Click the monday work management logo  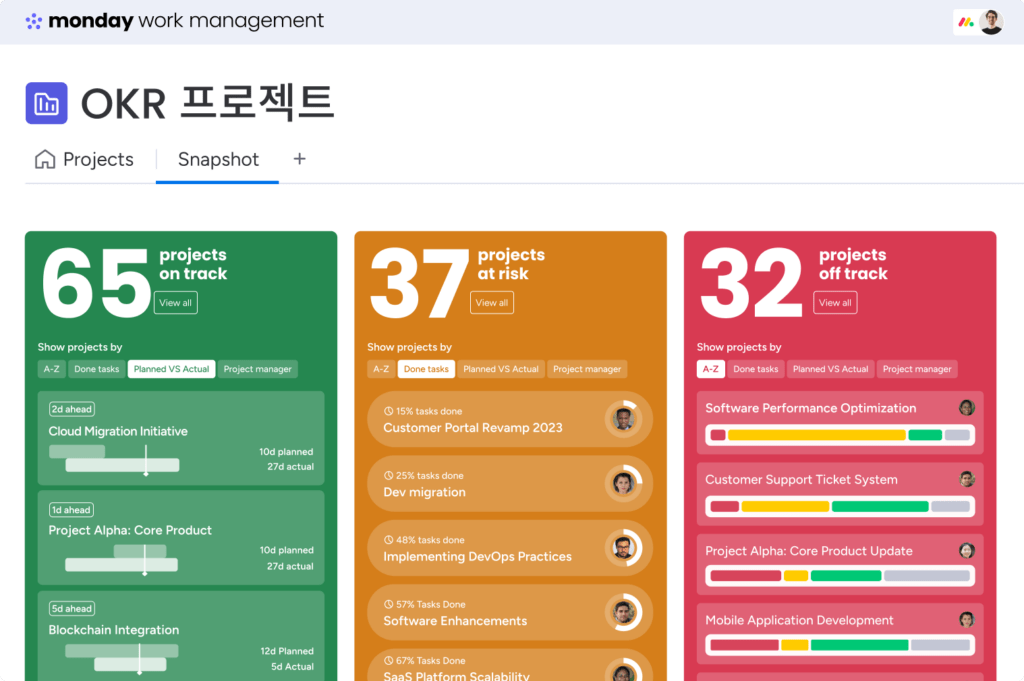pos(175,21)
